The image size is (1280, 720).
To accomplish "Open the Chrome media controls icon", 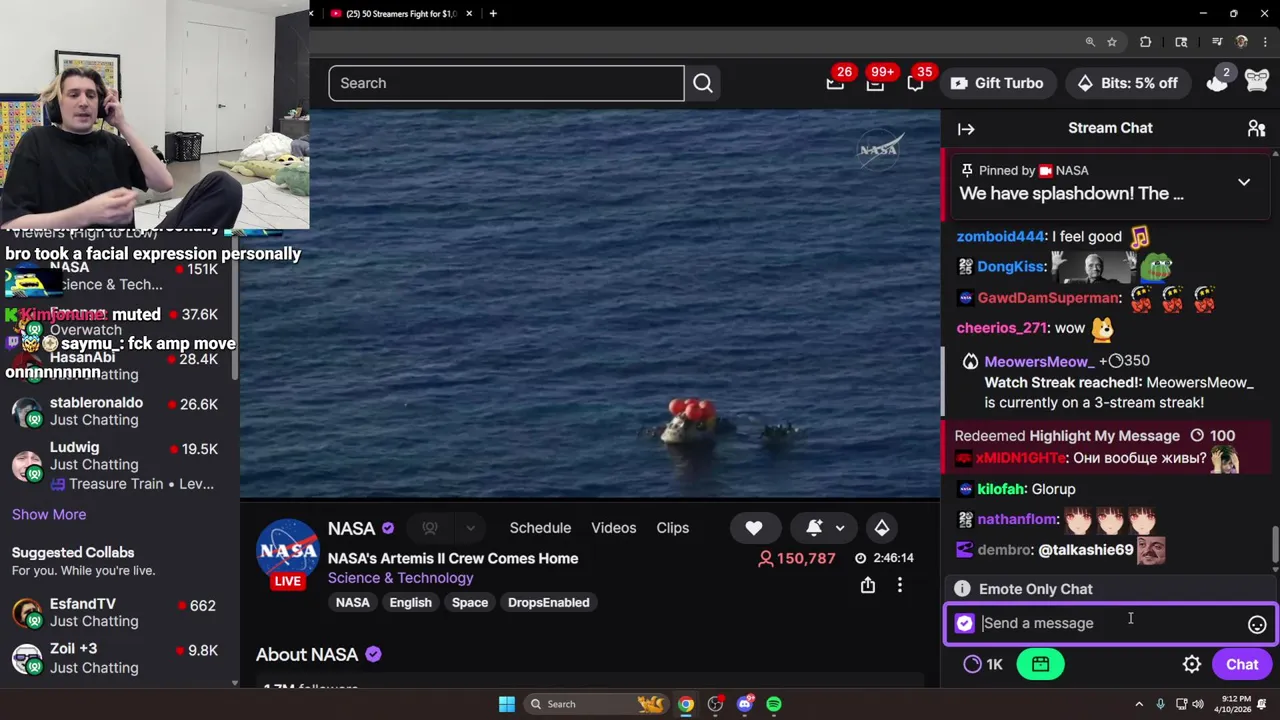I will pyautogui.click(x=1217, y=42).
